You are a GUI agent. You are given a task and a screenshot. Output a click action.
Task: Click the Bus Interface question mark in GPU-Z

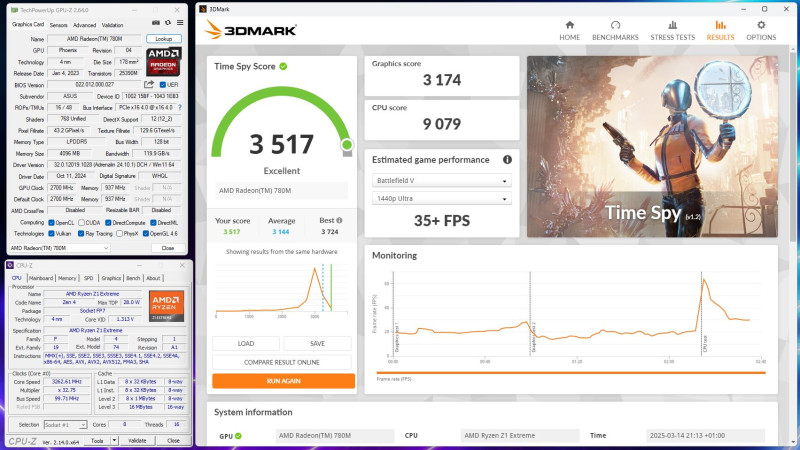tap(180, 108)
